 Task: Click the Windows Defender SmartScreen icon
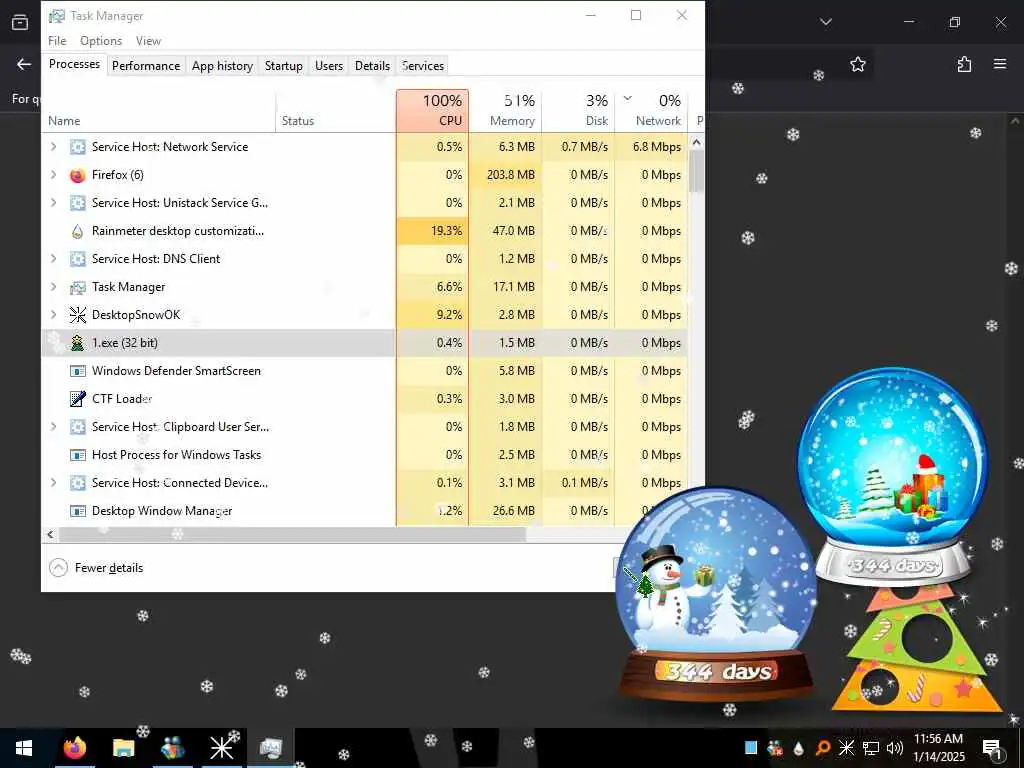78,371
